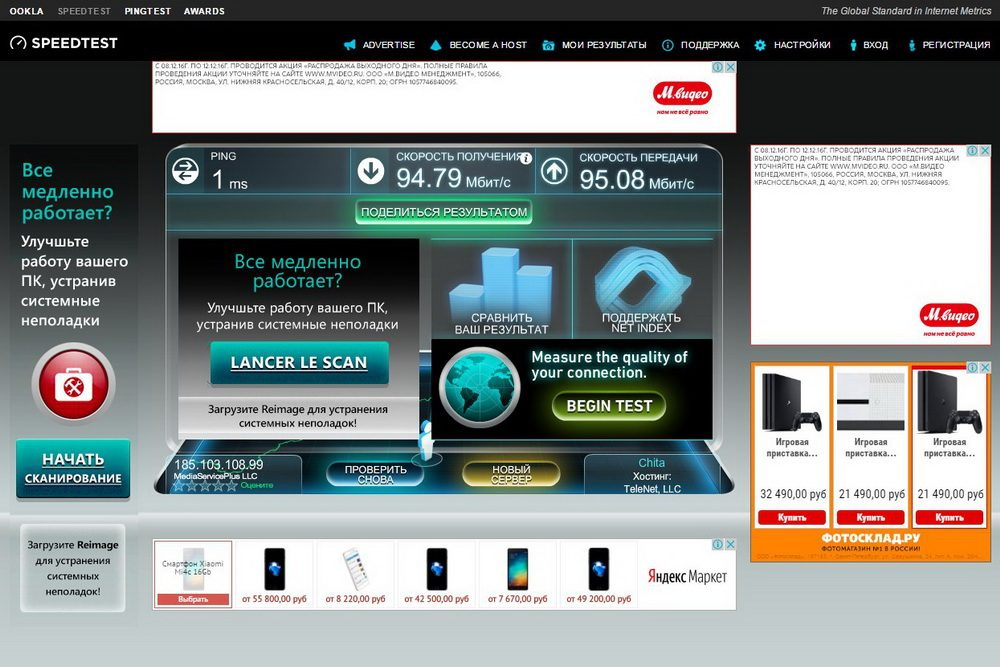This screenshot has width=1000, height=667.
Task: Click the Оцените rating link
Action: pos(257,485)
